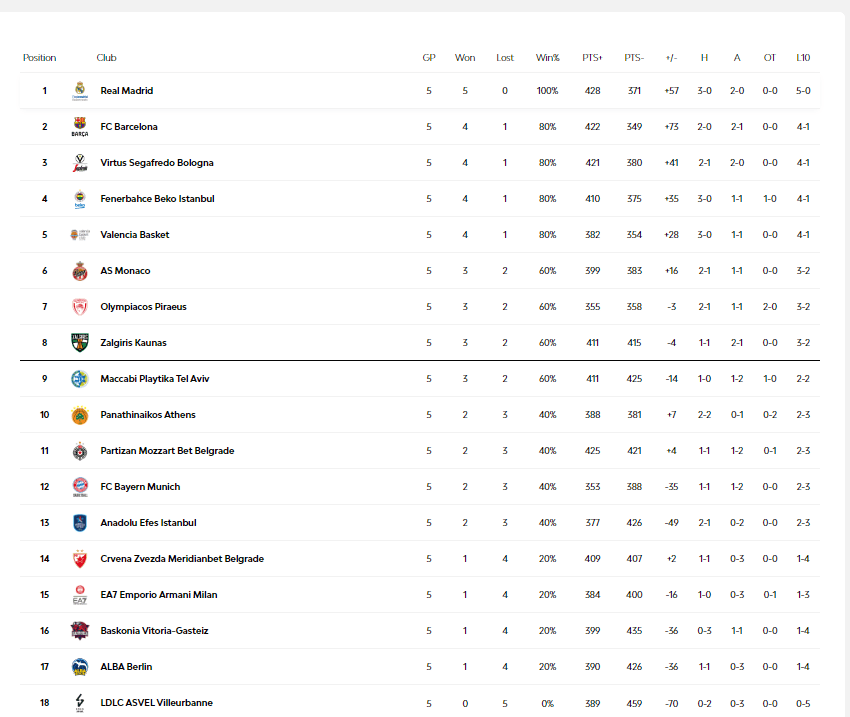850x717 pixels.
Task: Select the Virtus Segafredo Bologna logo
Action: 80,163
